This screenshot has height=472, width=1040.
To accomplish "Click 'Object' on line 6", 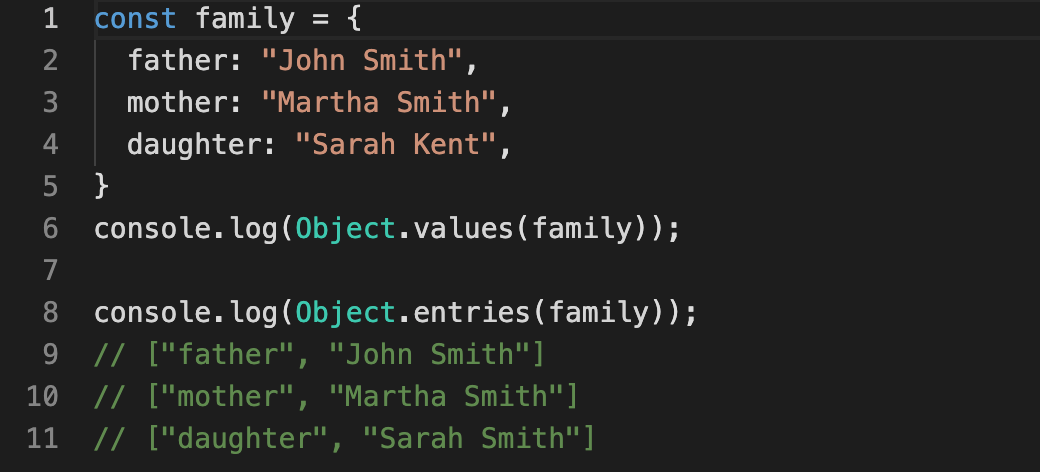I will [x=346, y=228].
